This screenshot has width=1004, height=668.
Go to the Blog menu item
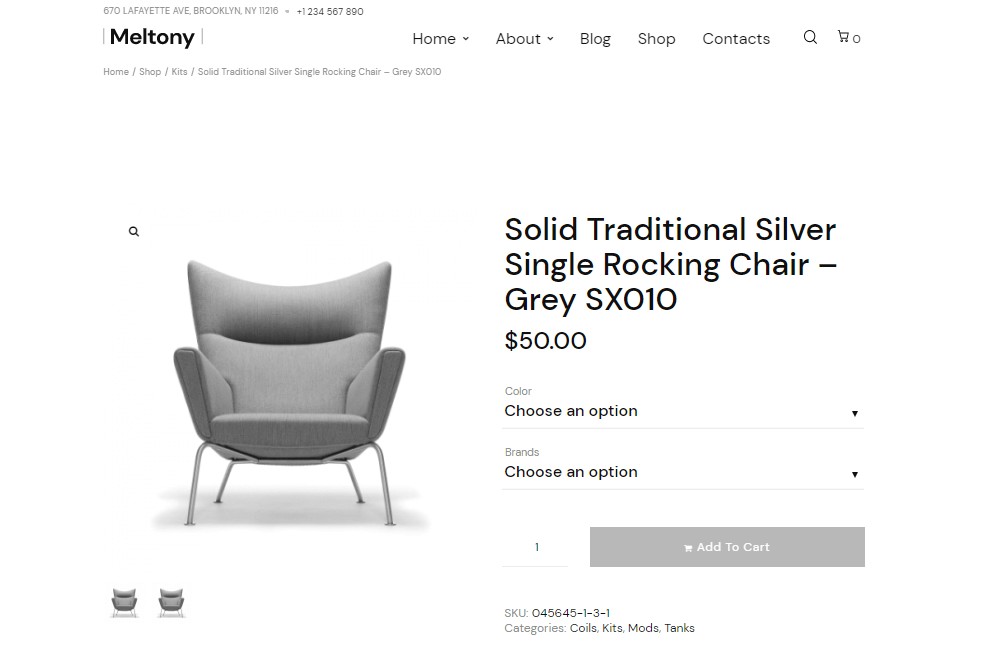coord(595,39)
